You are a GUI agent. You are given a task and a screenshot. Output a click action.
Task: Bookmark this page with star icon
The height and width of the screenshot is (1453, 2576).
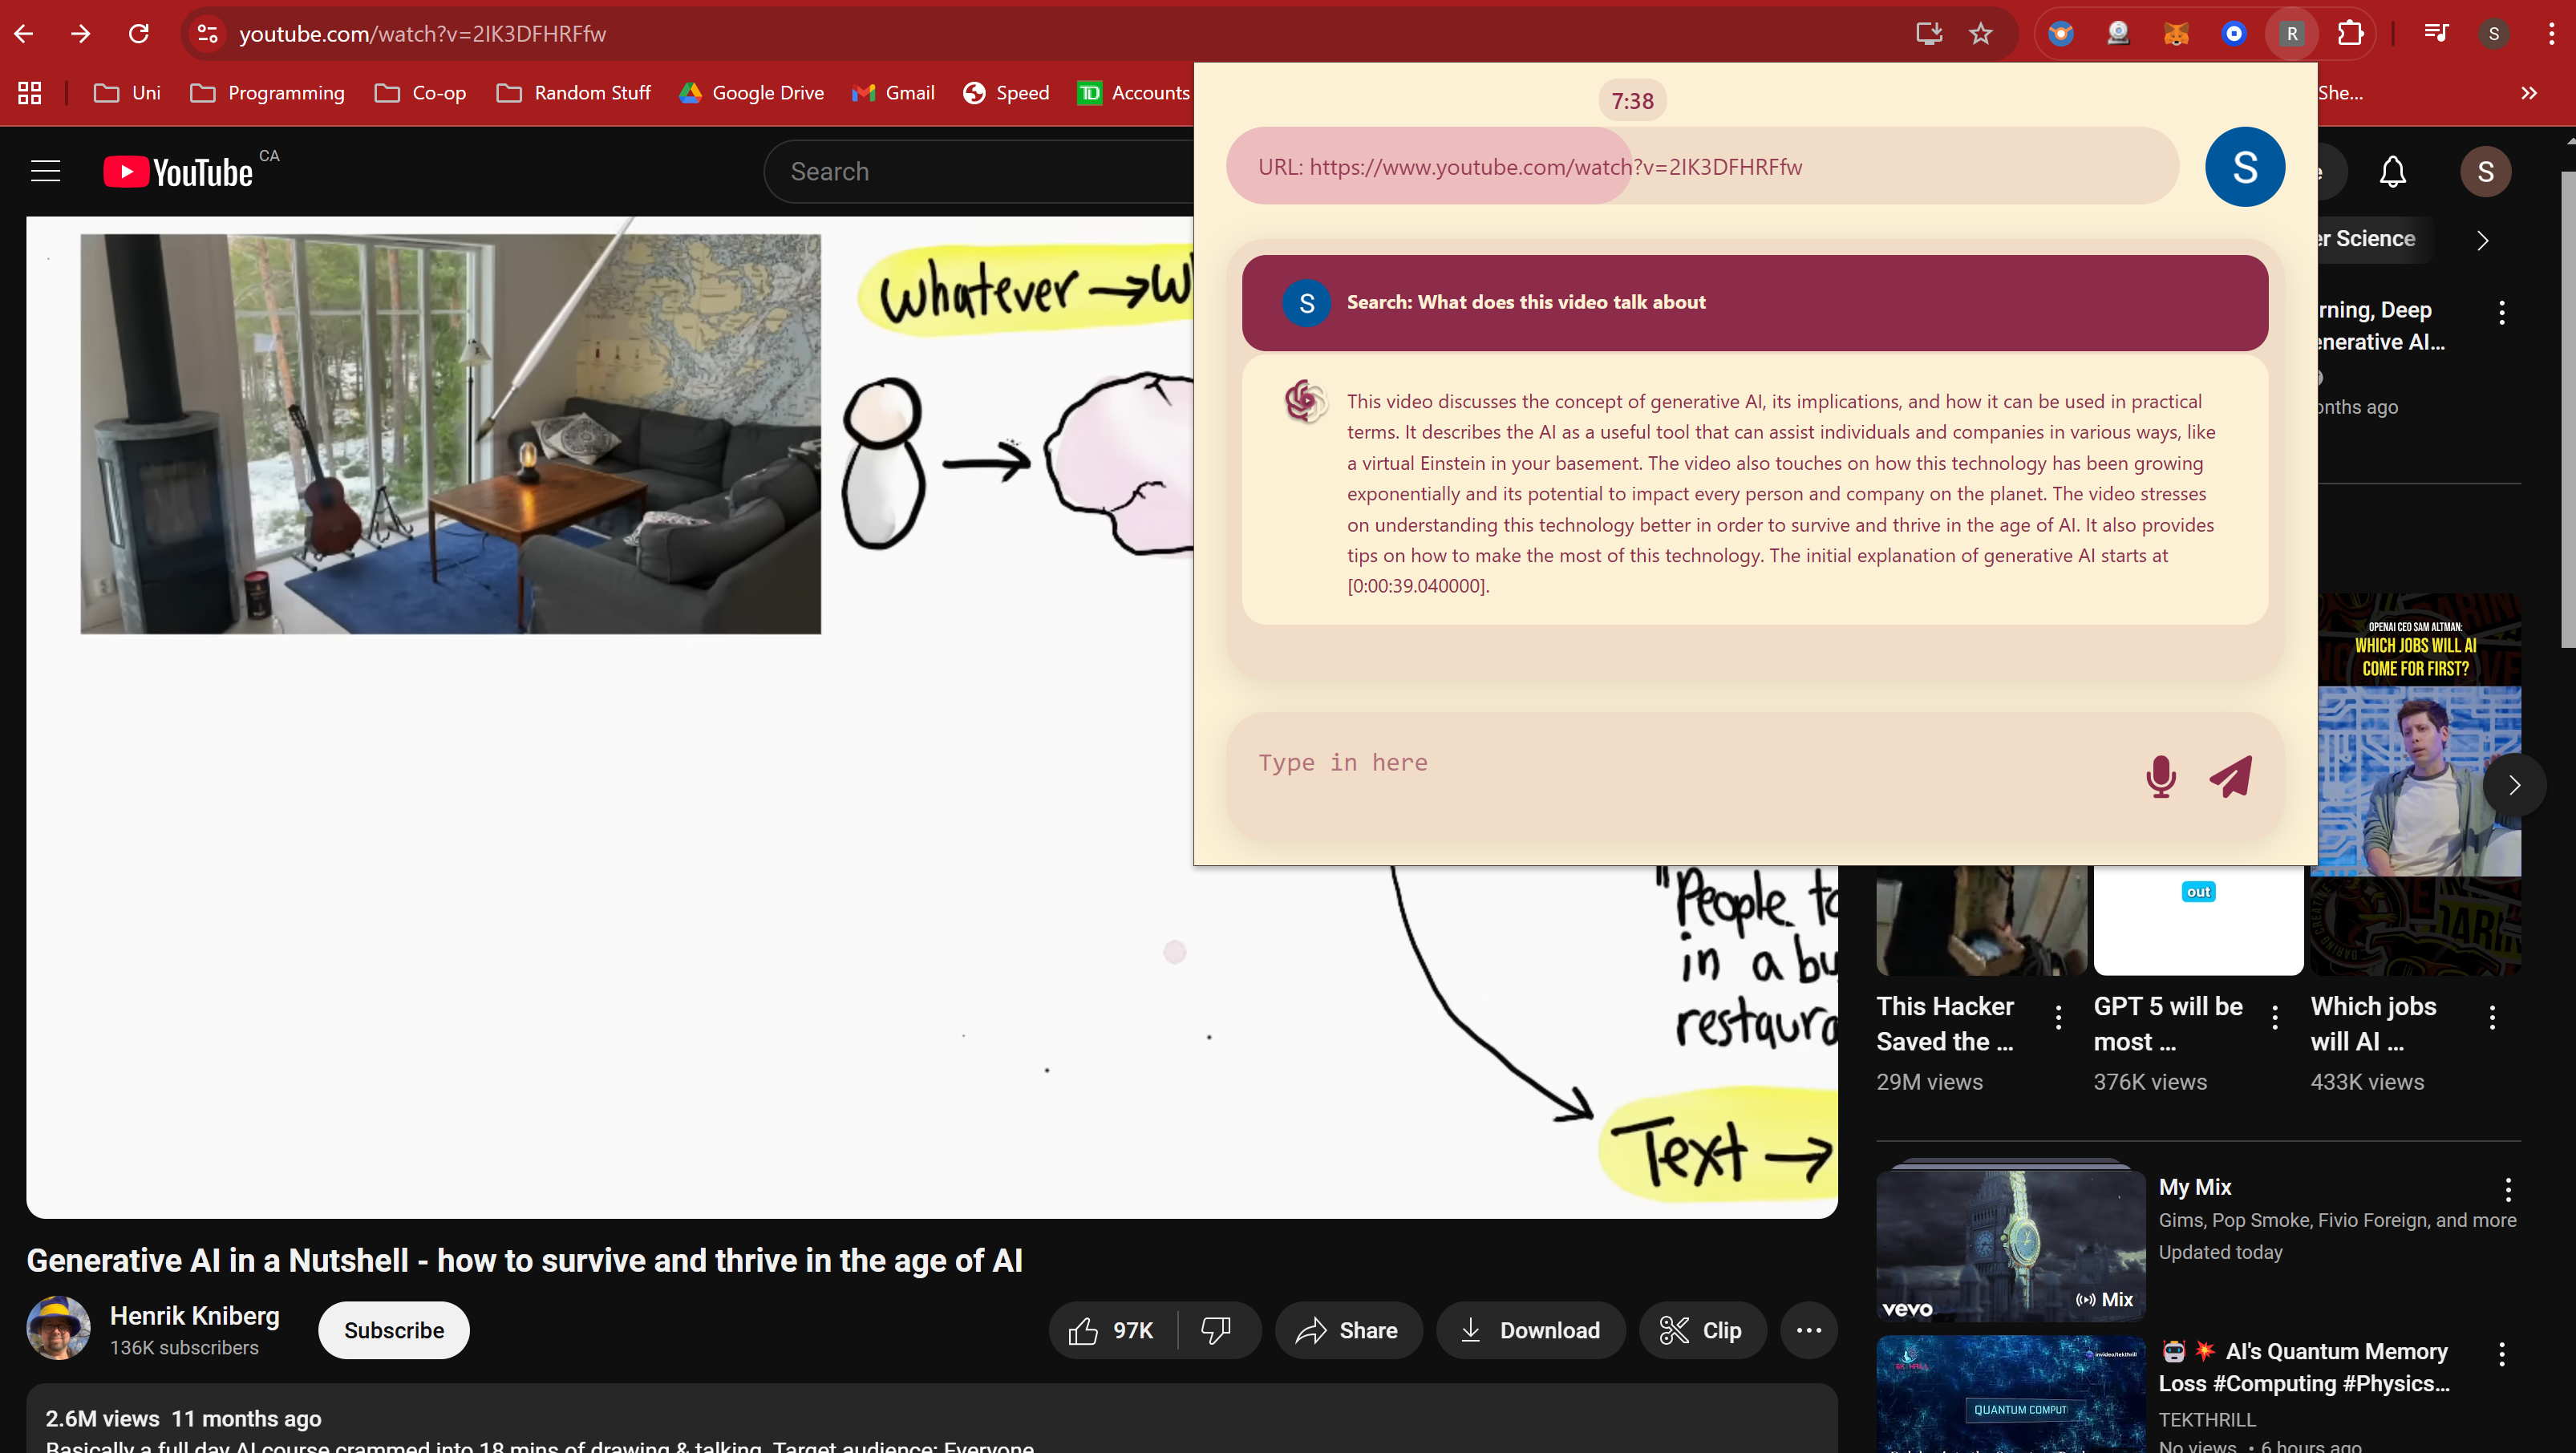[x=1980, y=34]
